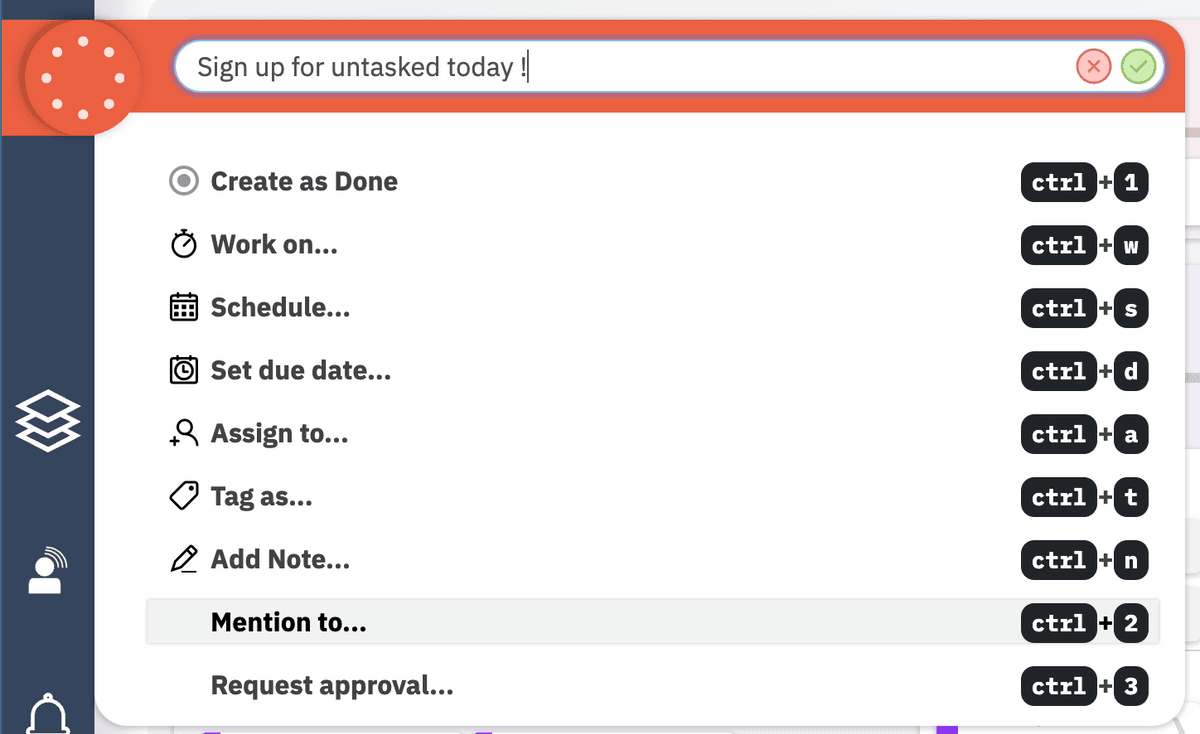Confirm task with green checkmark icon
The image size is (1200, 734).
point(1138,67)
